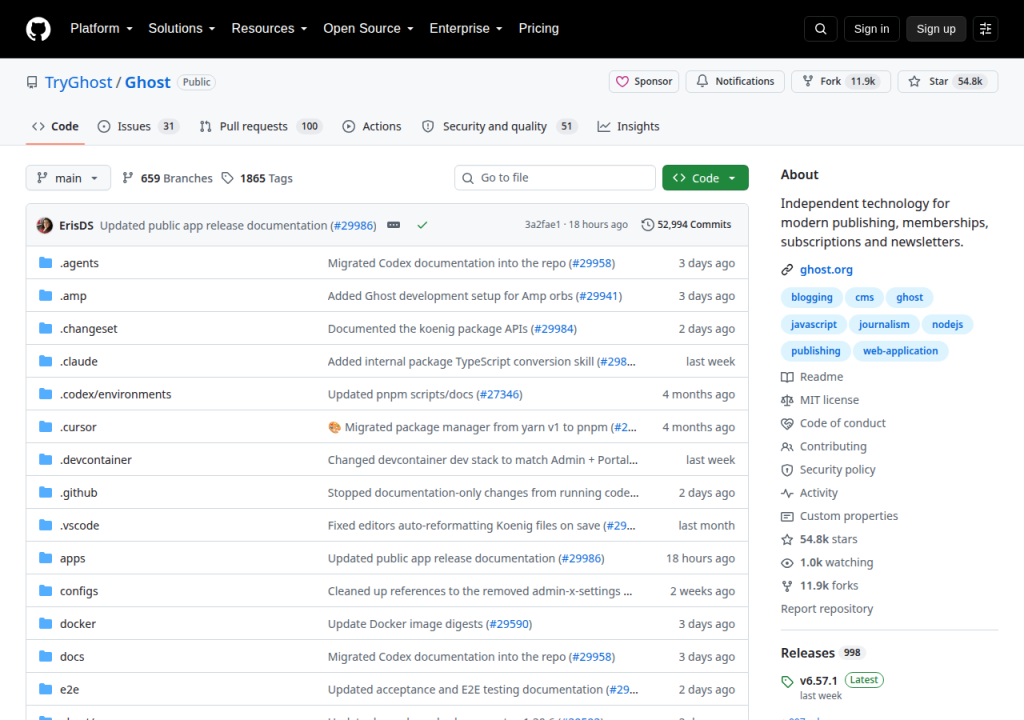The image size is (1024, 720).
Task: Open the green Code dropdown button
Action: (x=705, y=178)
